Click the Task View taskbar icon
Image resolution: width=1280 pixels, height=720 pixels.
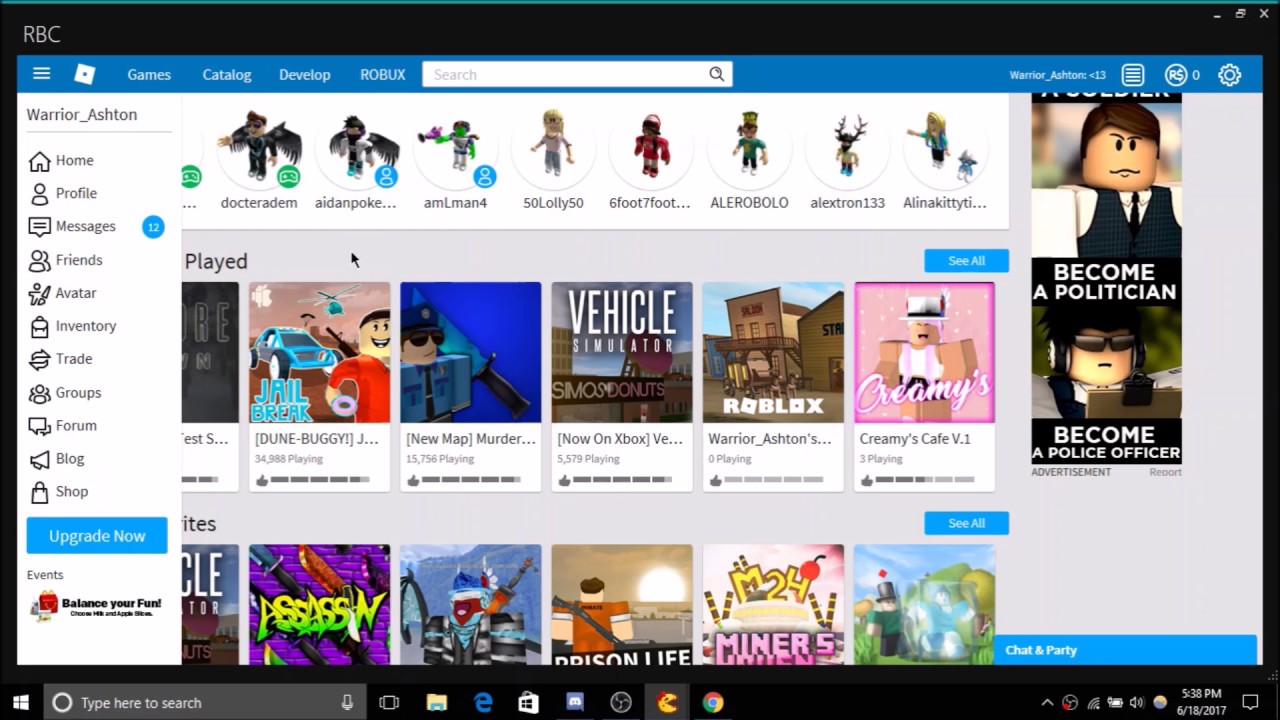[x=389, y=703]
